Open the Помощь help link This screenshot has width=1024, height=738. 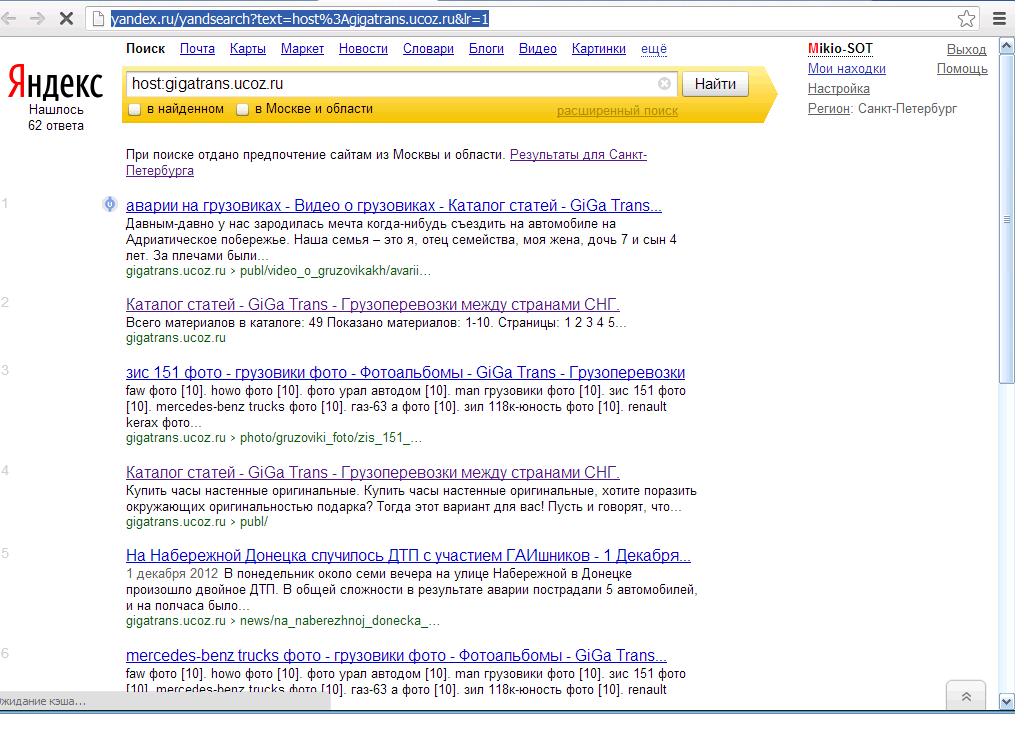(x=962, y=69)
